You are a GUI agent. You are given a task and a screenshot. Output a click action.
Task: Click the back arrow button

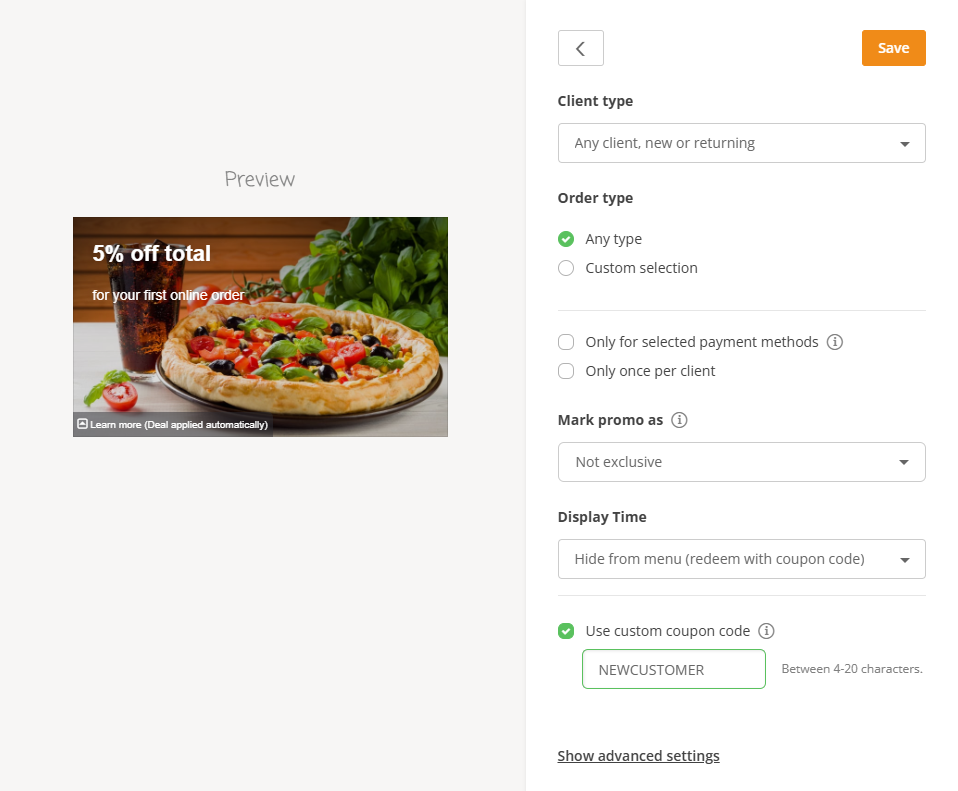coord(580,48)
